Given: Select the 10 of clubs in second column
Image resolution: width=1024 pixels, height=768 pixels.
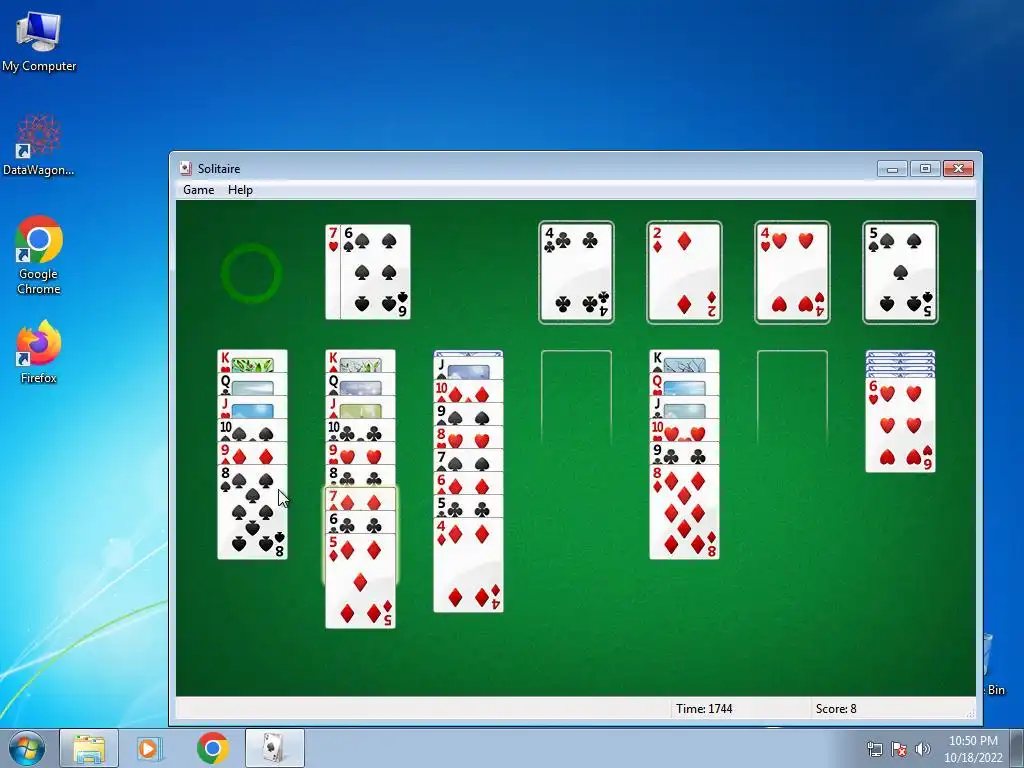Looking at the screenshot, I should click(360, 430).
